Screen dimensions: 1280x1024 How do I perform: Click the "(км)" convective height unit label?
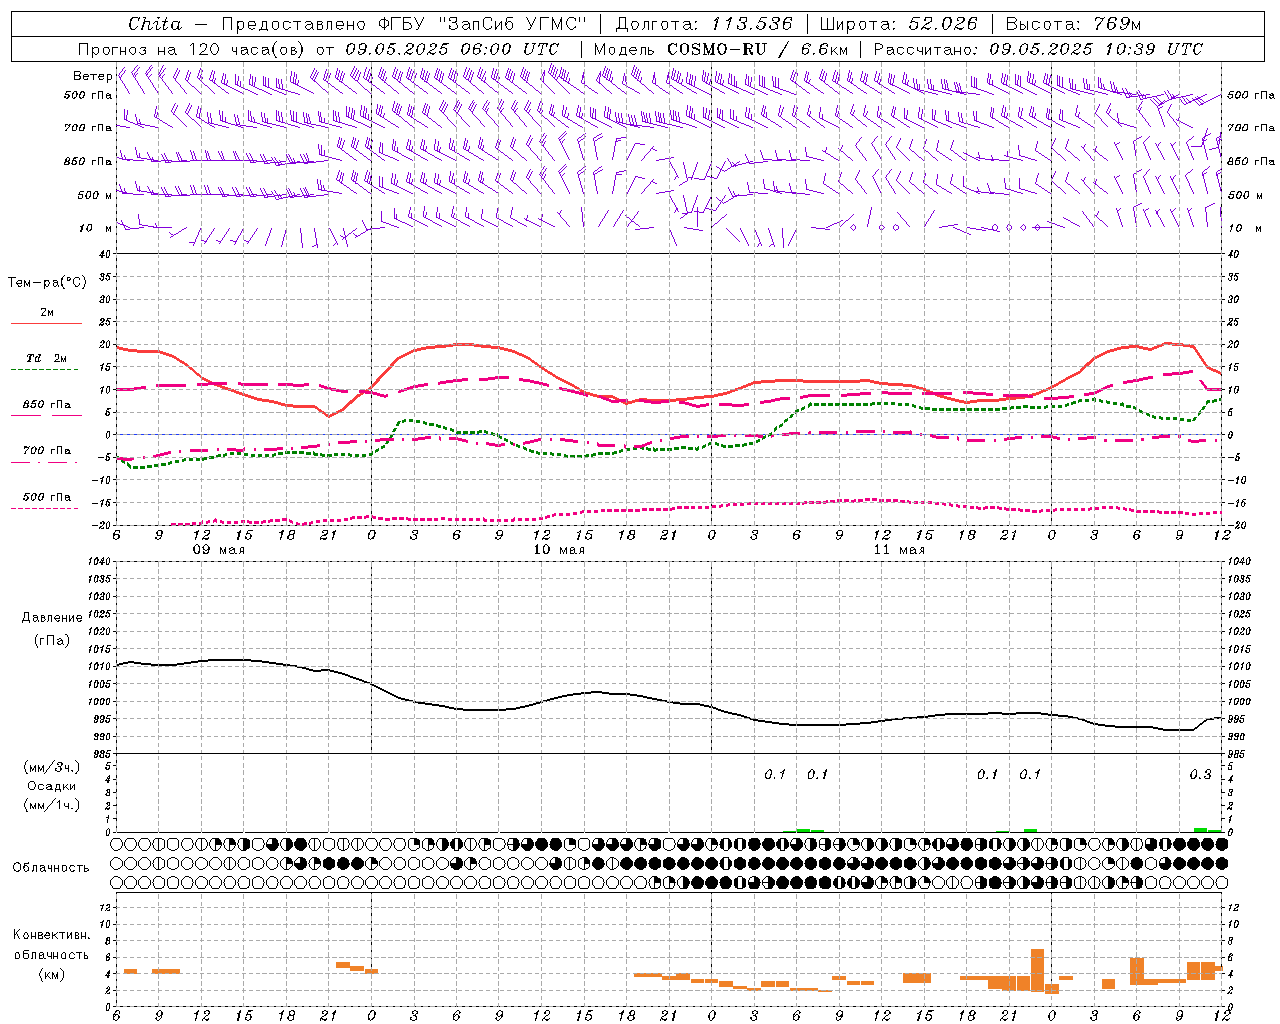click(x=52, y=974)
